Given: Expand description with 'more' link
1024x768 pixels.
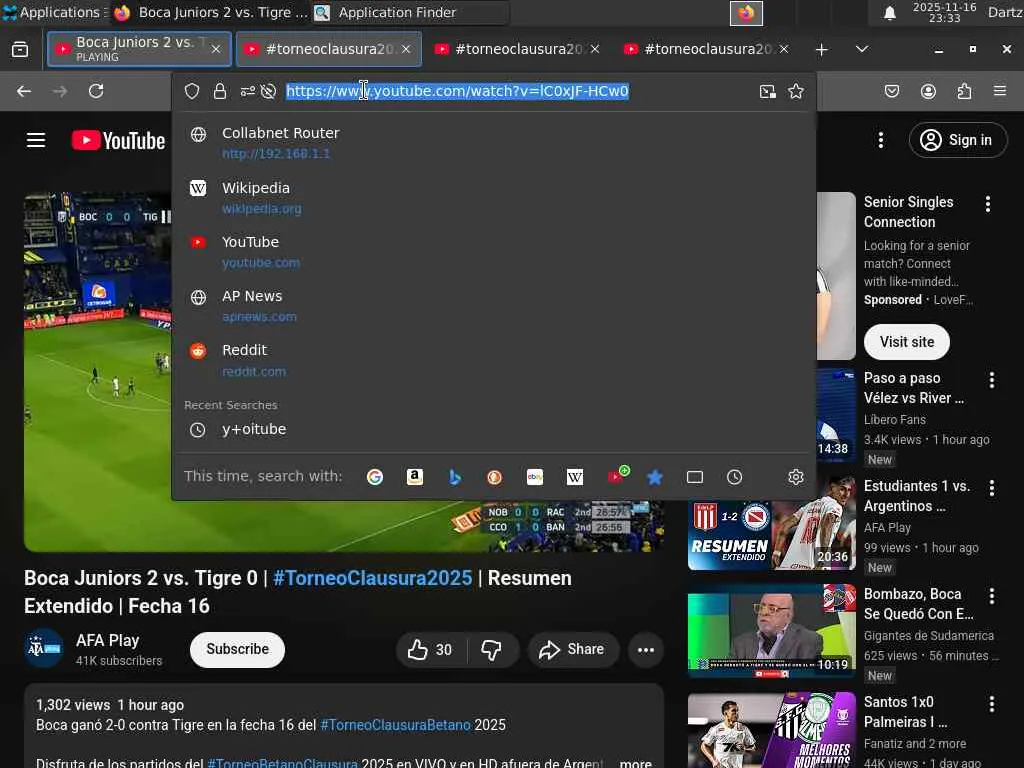Looking at the screenshot, I should click(635, 763).
